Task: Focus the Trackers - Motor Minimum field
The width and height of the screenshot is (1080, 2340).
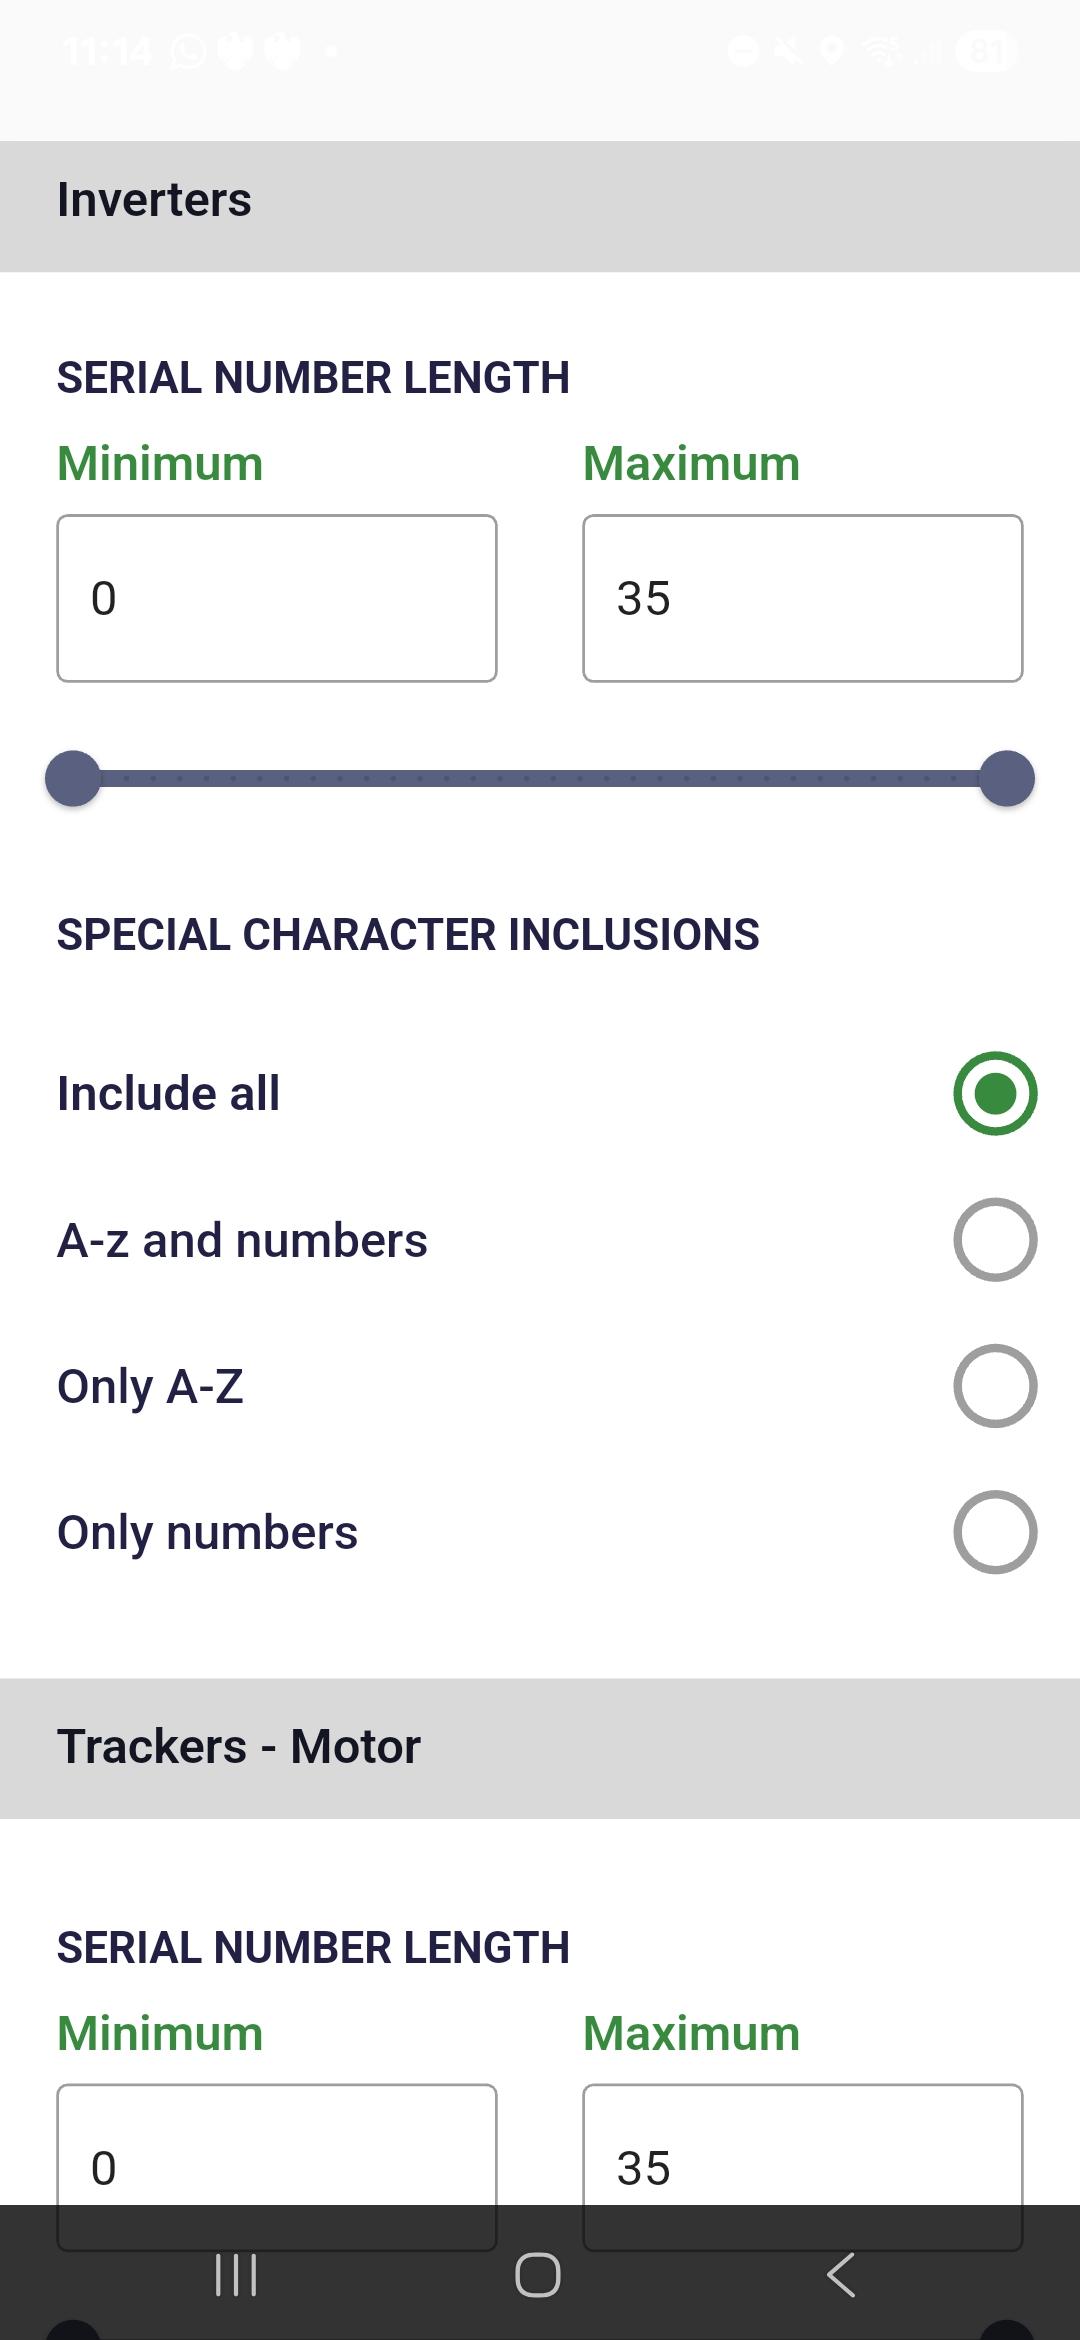Action: click(x=277, y=2150)
